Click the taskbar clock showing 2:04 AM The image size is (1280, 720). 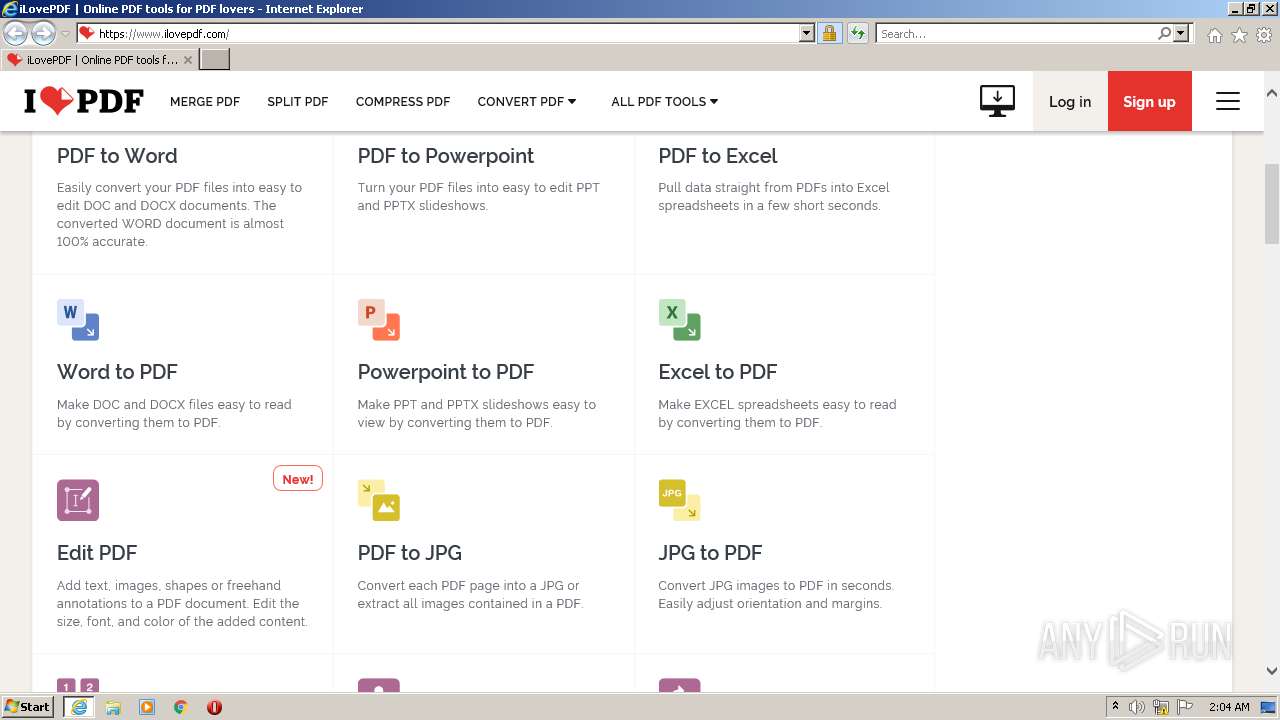[1229, 707]
